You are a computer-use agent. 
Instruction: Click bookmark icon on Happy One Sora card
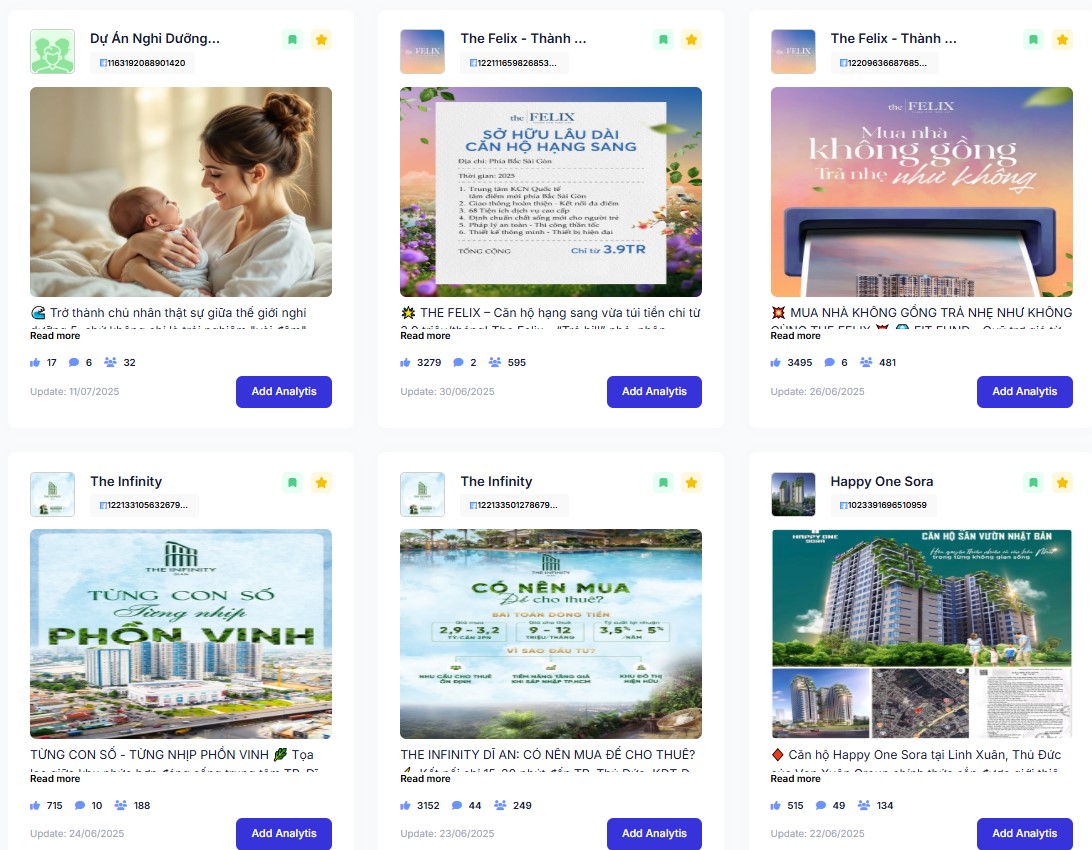1034,482
